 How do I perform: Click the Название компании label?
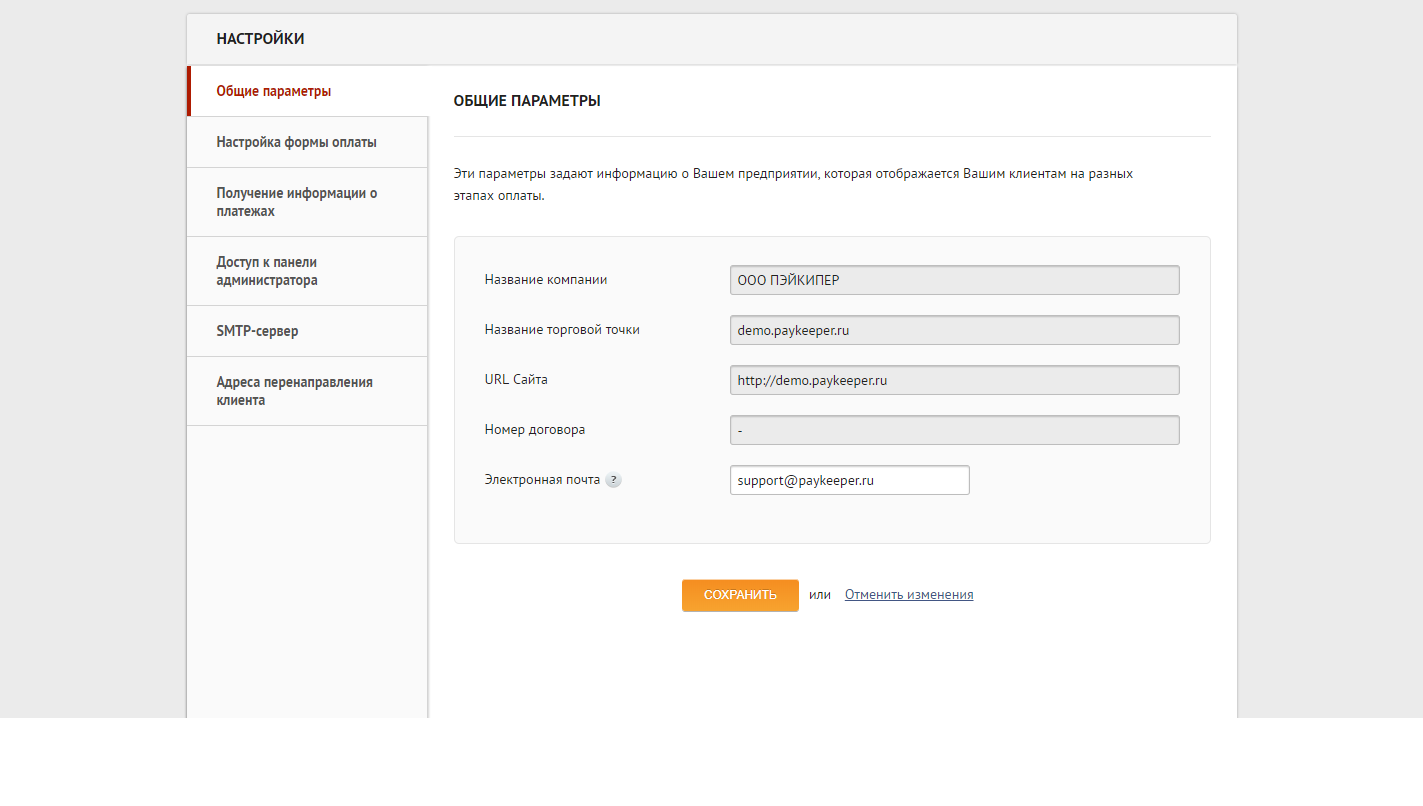[545, 279]
